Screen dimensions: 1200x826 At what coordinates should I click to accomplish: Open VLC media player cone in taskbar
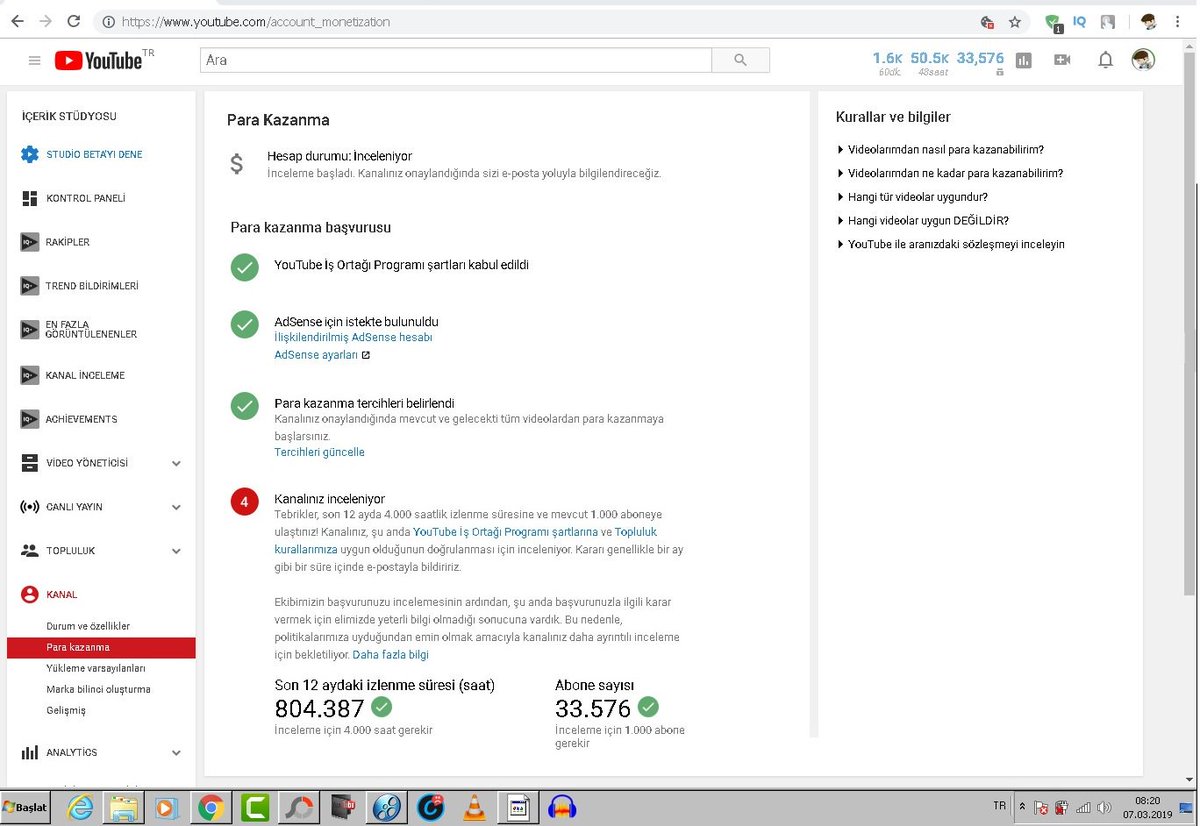tap(473, 807)
